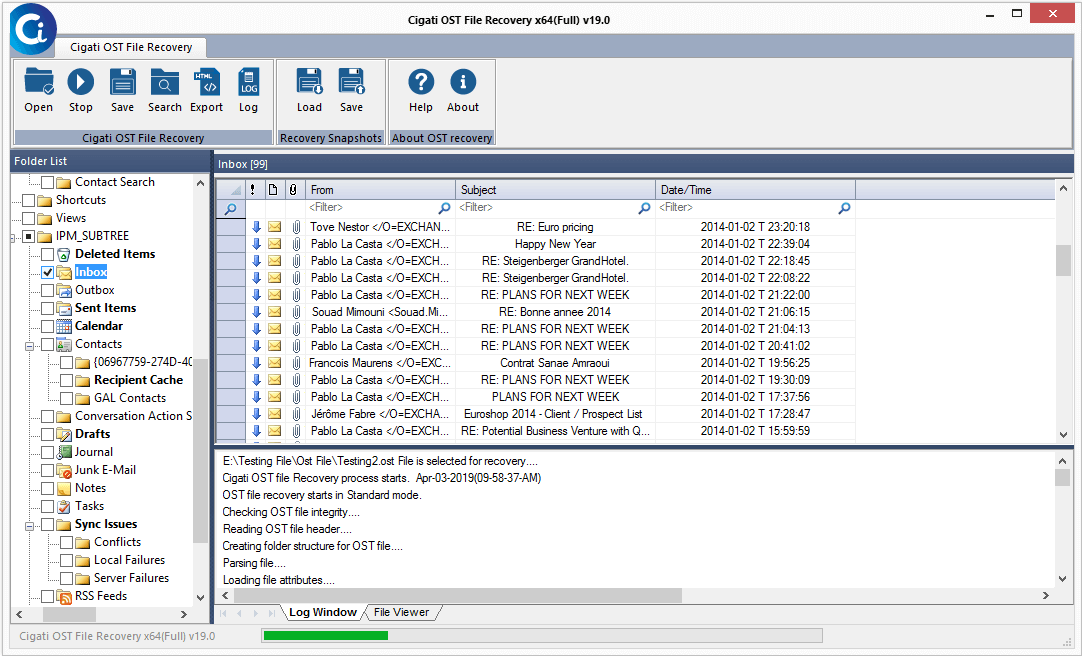Select the Server Failures folder
The image size is (1082, 656).
click(131, 578)
